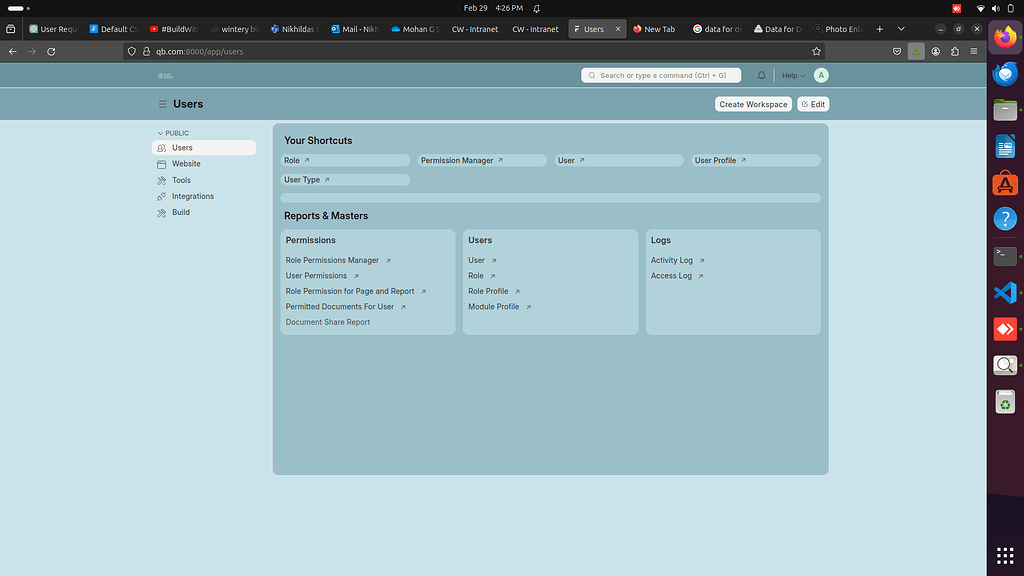Click the notification bell icon
The image size is (1024, 576).
[761, 75]
